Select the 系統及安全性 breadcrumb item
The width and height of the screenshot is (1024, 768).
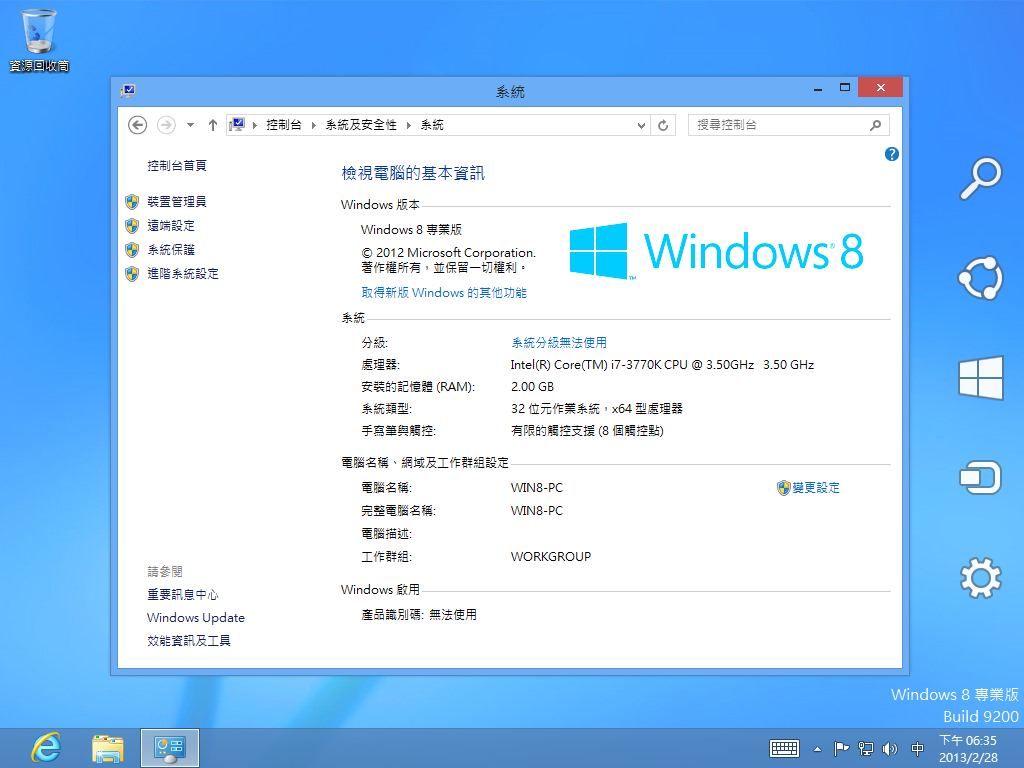(x=361, y=125)
